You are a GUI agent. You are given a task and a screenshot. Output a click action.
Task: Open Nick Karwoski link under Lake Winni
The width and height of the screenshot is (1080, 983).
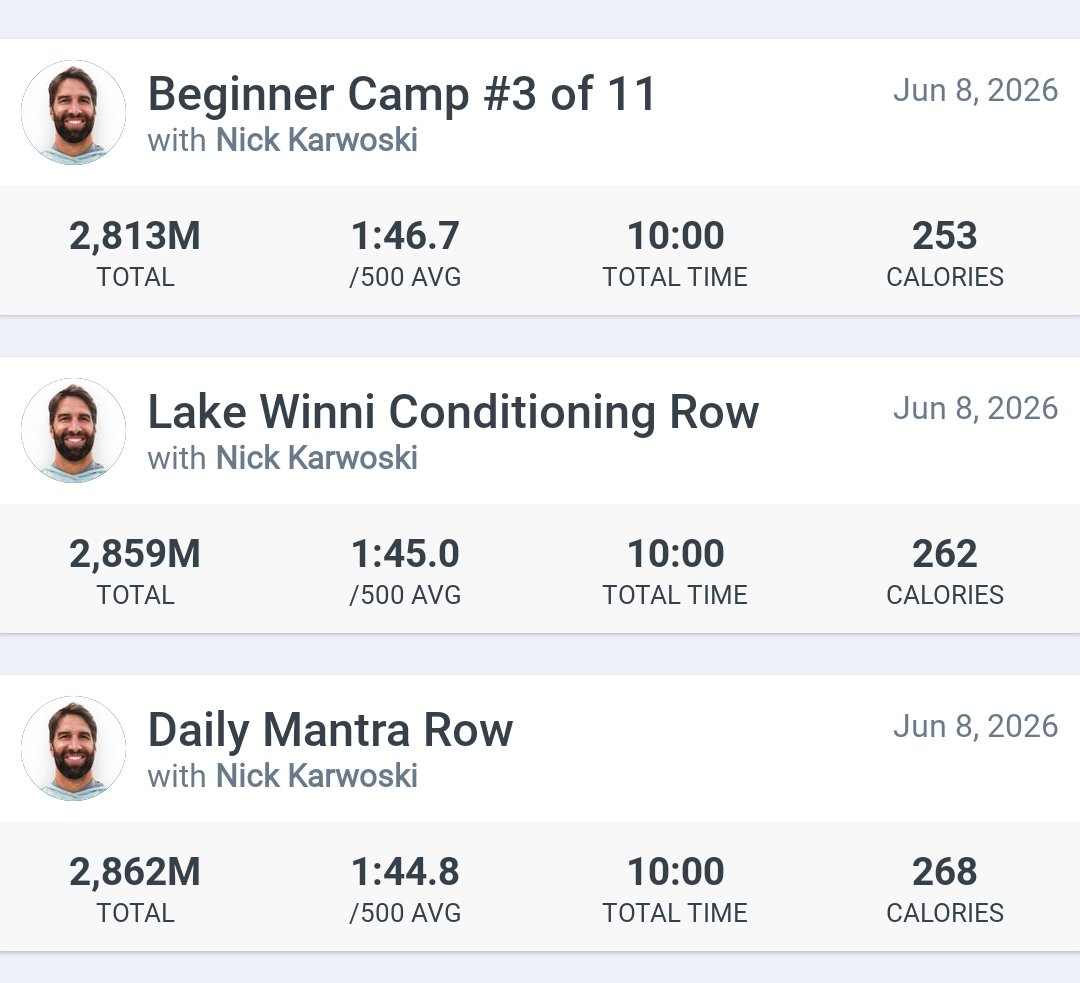tap(317, 458)
